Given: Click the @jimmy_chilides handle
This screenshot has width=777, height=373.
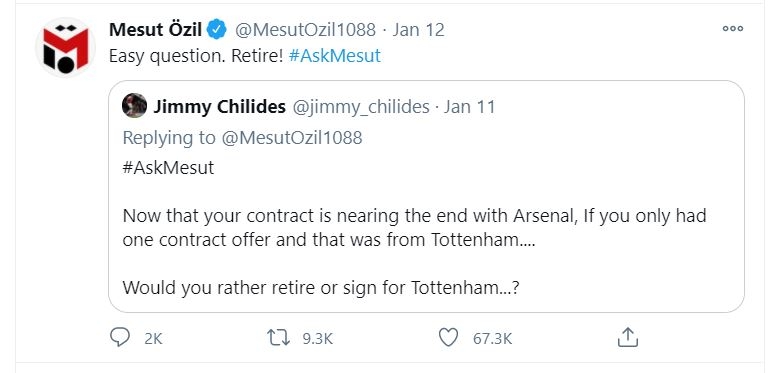Looking at the screenshot, I should click(x=361, y=107).
